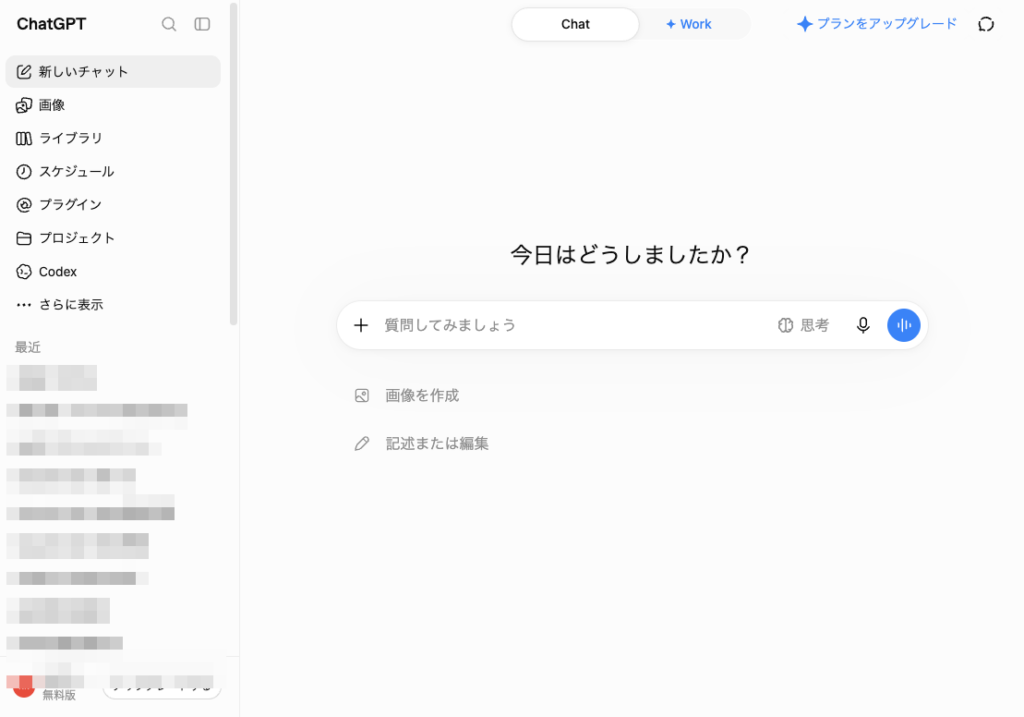Screen dimensions: 1024x717
Task: Open 新しいチャット with the pencil icon
Action: (x=24, y=72)
